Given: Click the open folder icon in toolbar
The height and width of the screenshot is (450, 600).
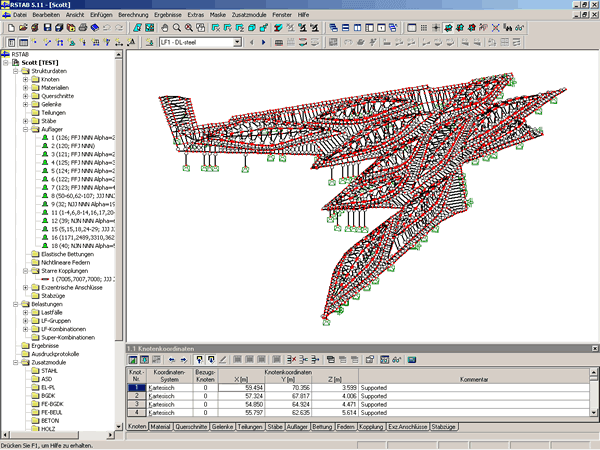Looking at the screenshot, I should pos(22,28).
